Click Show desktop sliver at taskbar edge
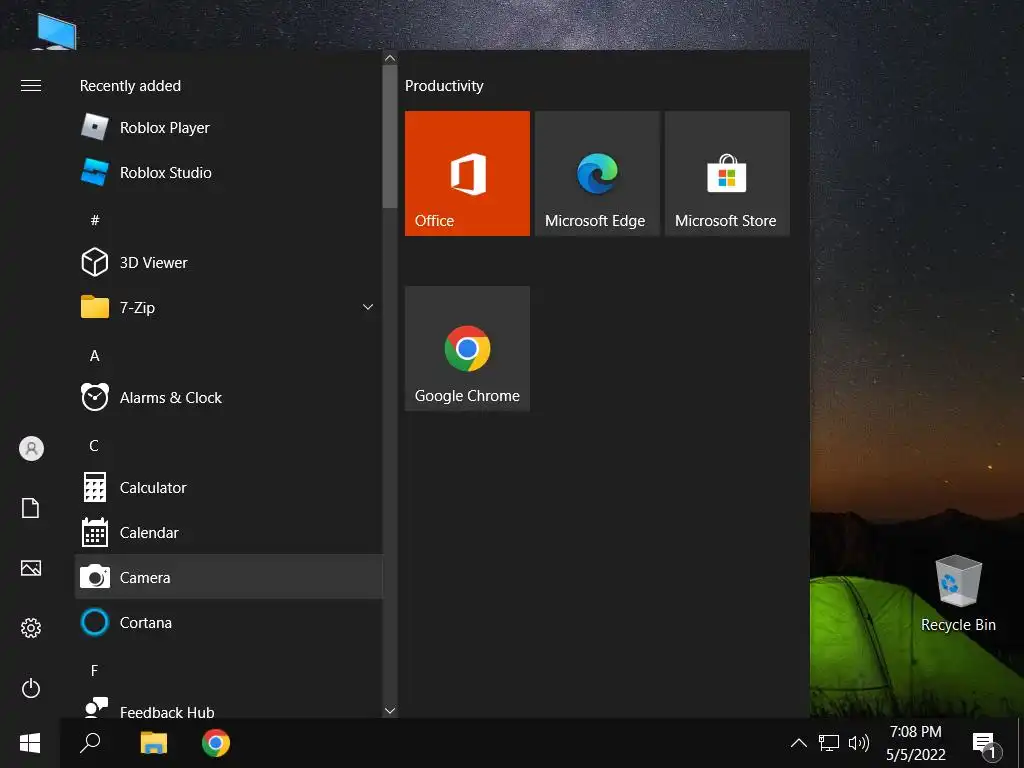The image size is (1024, 768). [1021, 743]
